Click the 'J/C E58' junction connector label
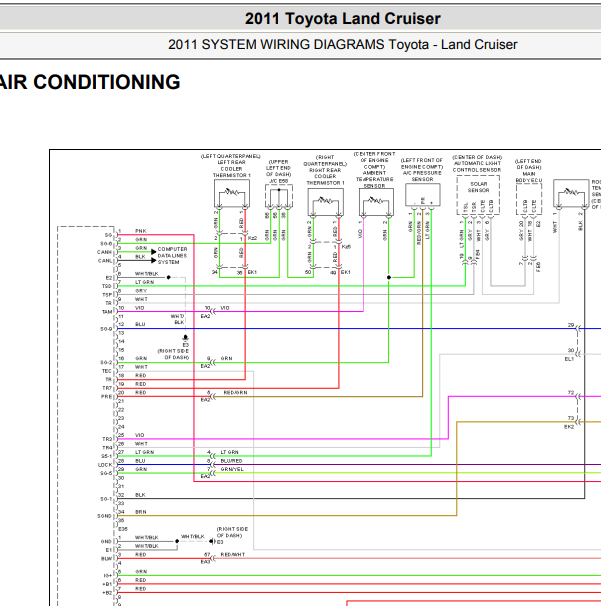Screen dimensions: 601x606 coord(278,181)
